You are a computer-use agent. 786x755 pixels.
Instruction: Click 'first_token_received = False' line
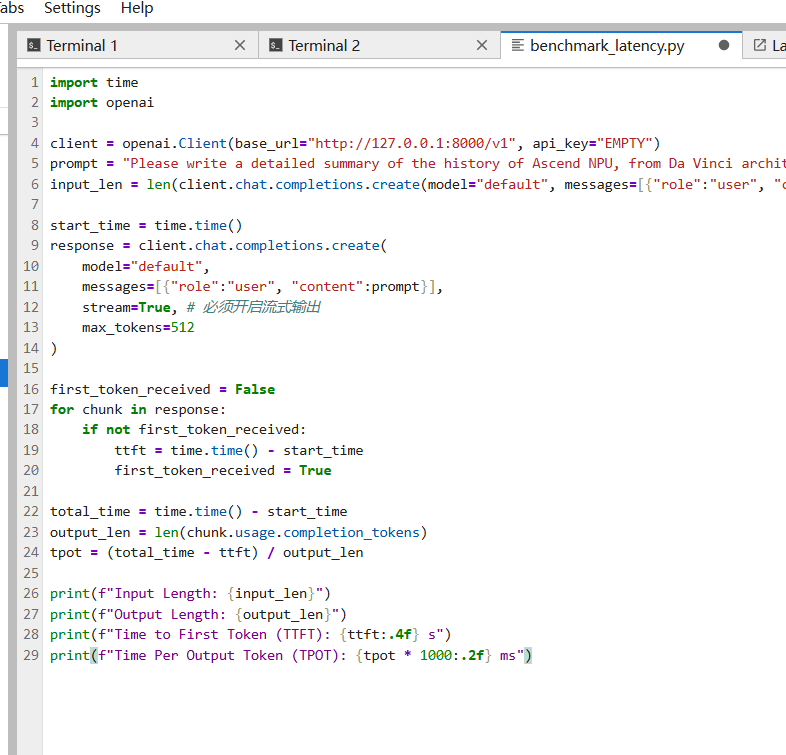(x=162, y=390)
